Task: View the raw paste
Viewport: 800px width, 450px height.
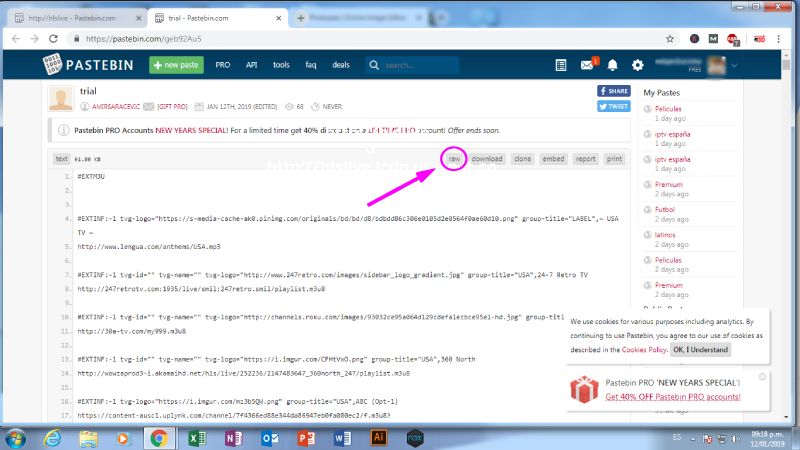Action: 454,159
